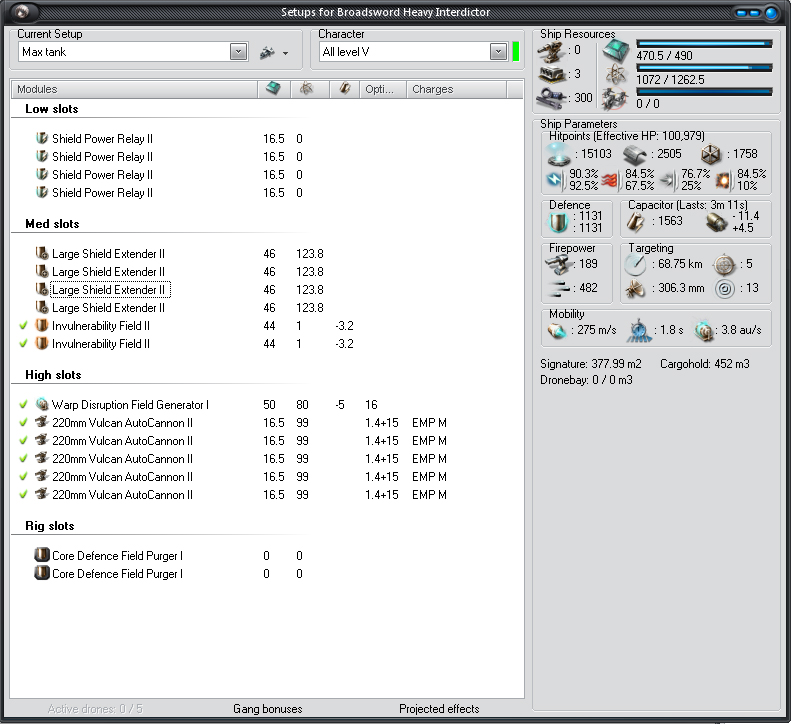Image resolution: width=791 pixels, height=724 pixels.
Task: Click the thermal resistance icon
Action: [x=609, y=180]
